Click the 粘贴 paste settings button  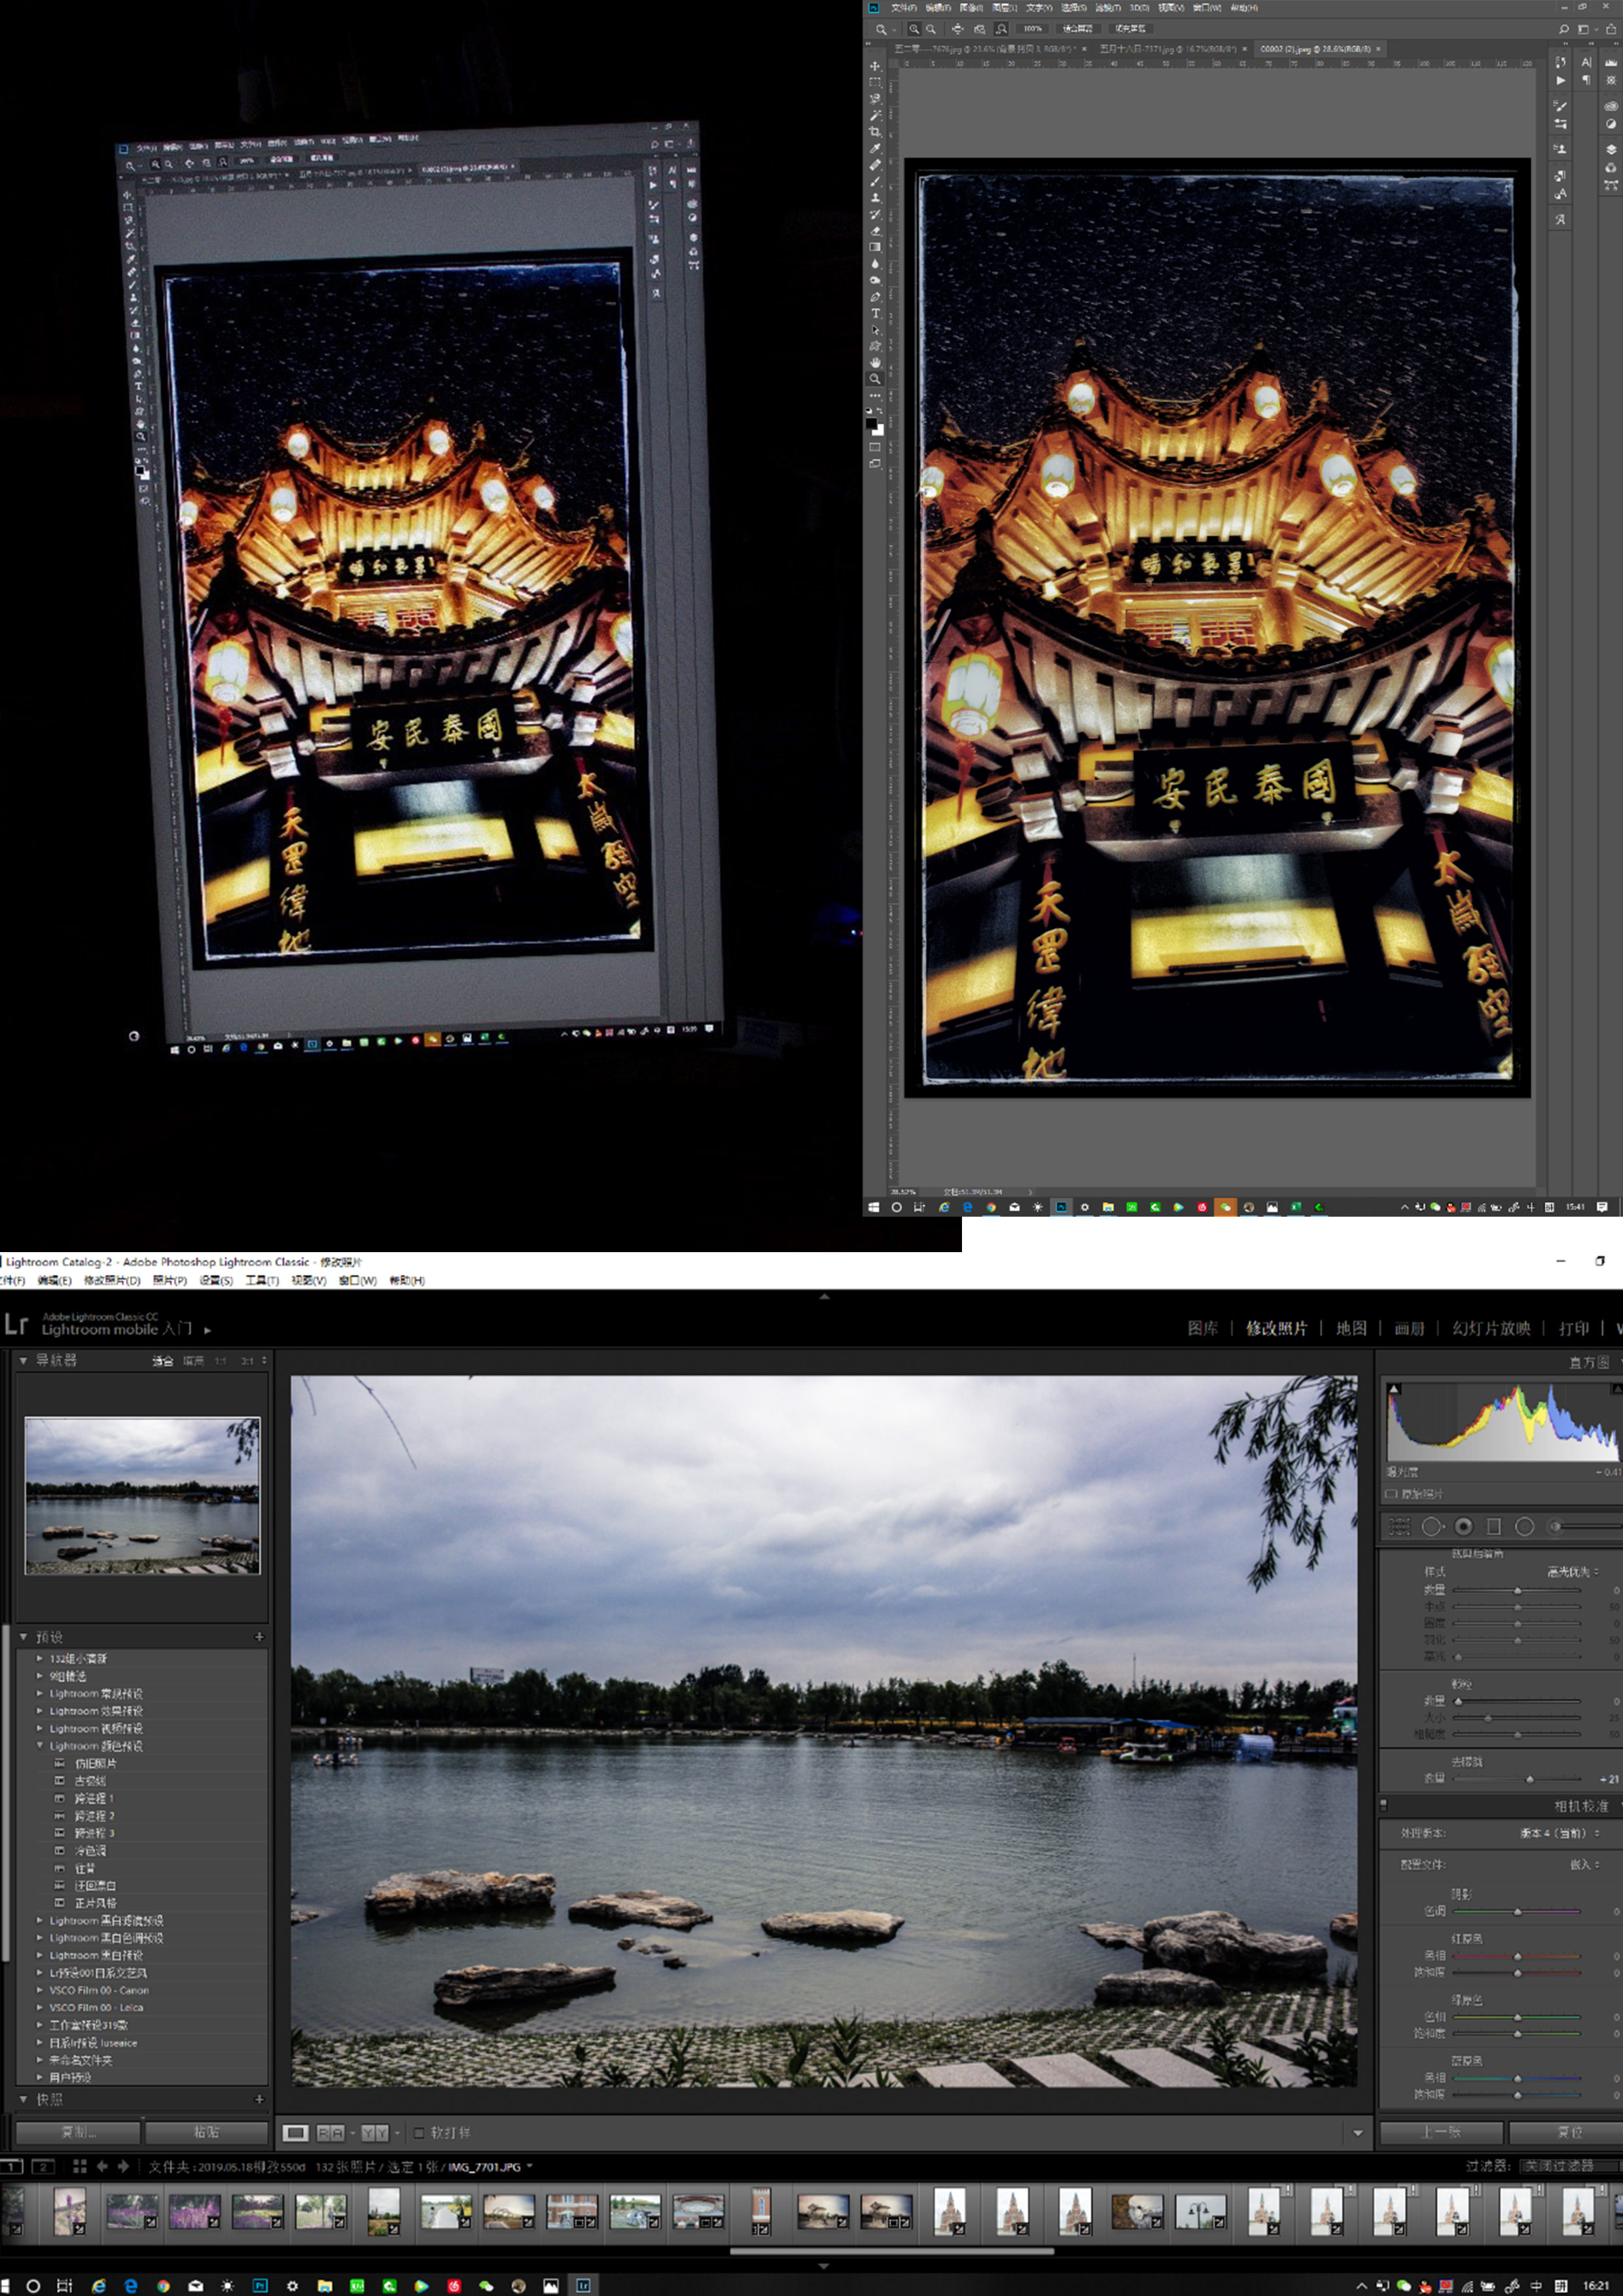pyautogui.click(x=206, y=2132)
